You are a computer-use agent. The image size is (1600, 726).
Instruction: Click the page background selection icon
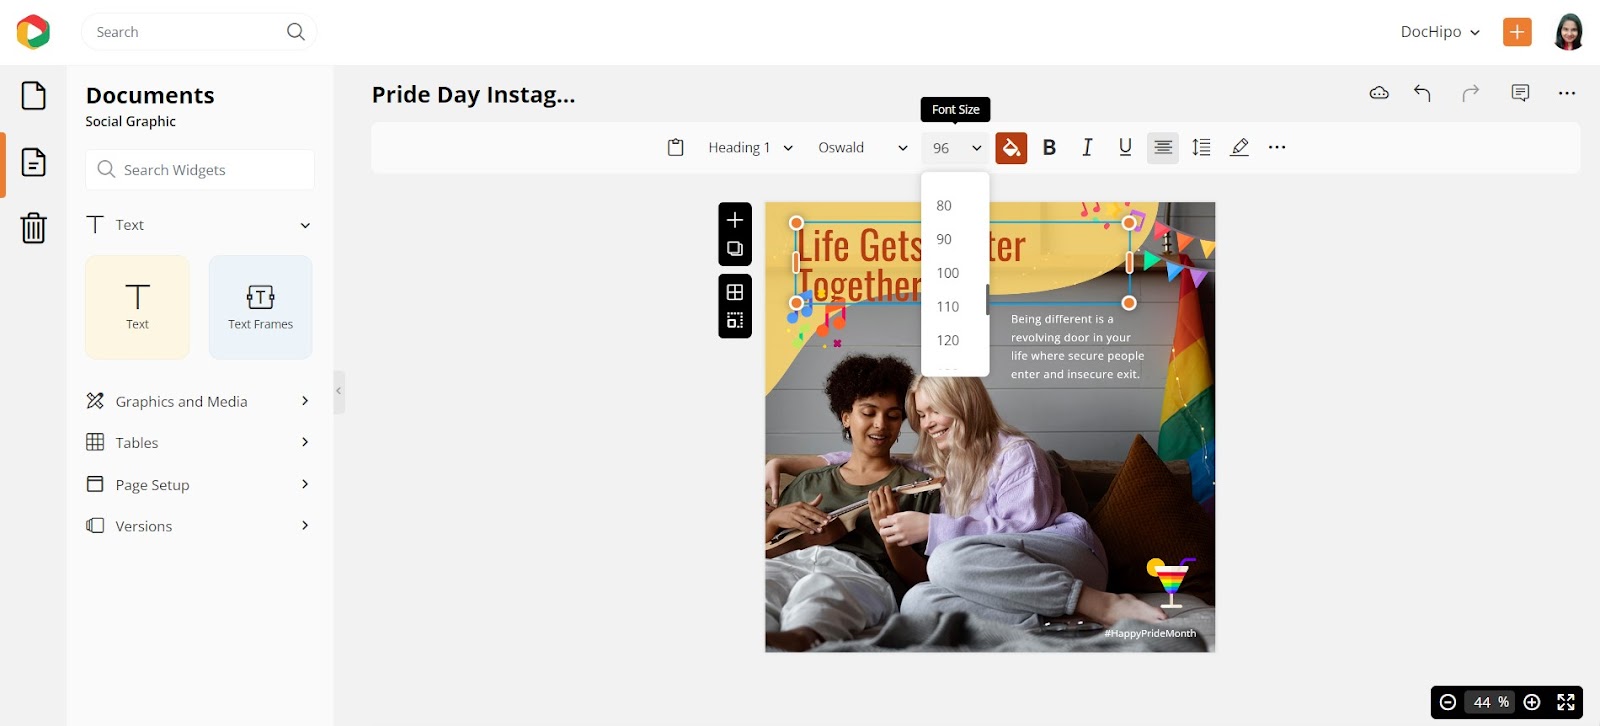tap(735, 321)
